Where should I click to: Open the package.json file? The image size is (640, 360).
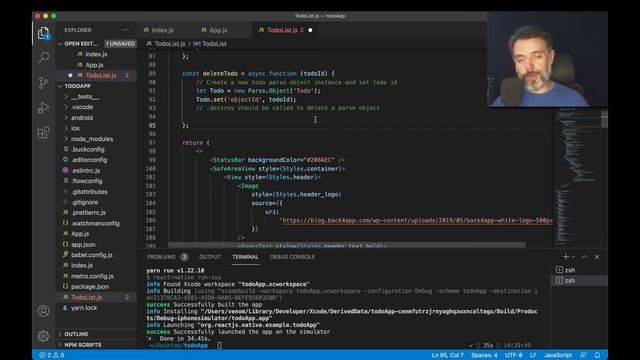(90, 287)
